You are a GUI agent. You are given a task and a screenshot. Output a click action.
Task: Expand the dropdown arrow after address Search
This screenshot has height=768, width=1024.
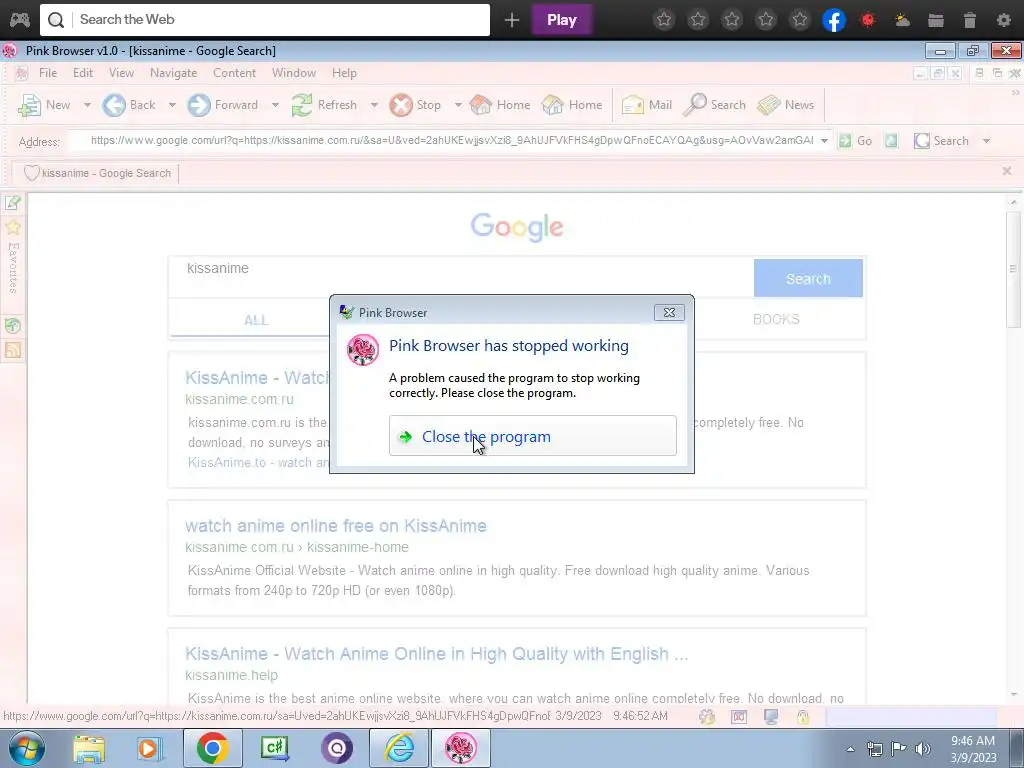(986, 140)
